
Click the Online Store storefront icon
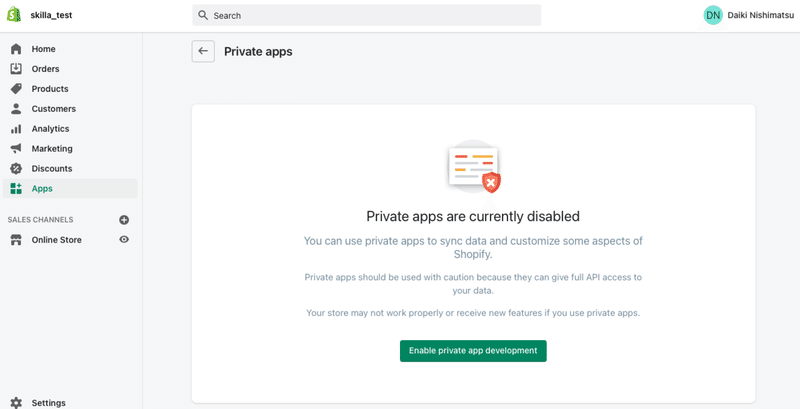point(16,240)
